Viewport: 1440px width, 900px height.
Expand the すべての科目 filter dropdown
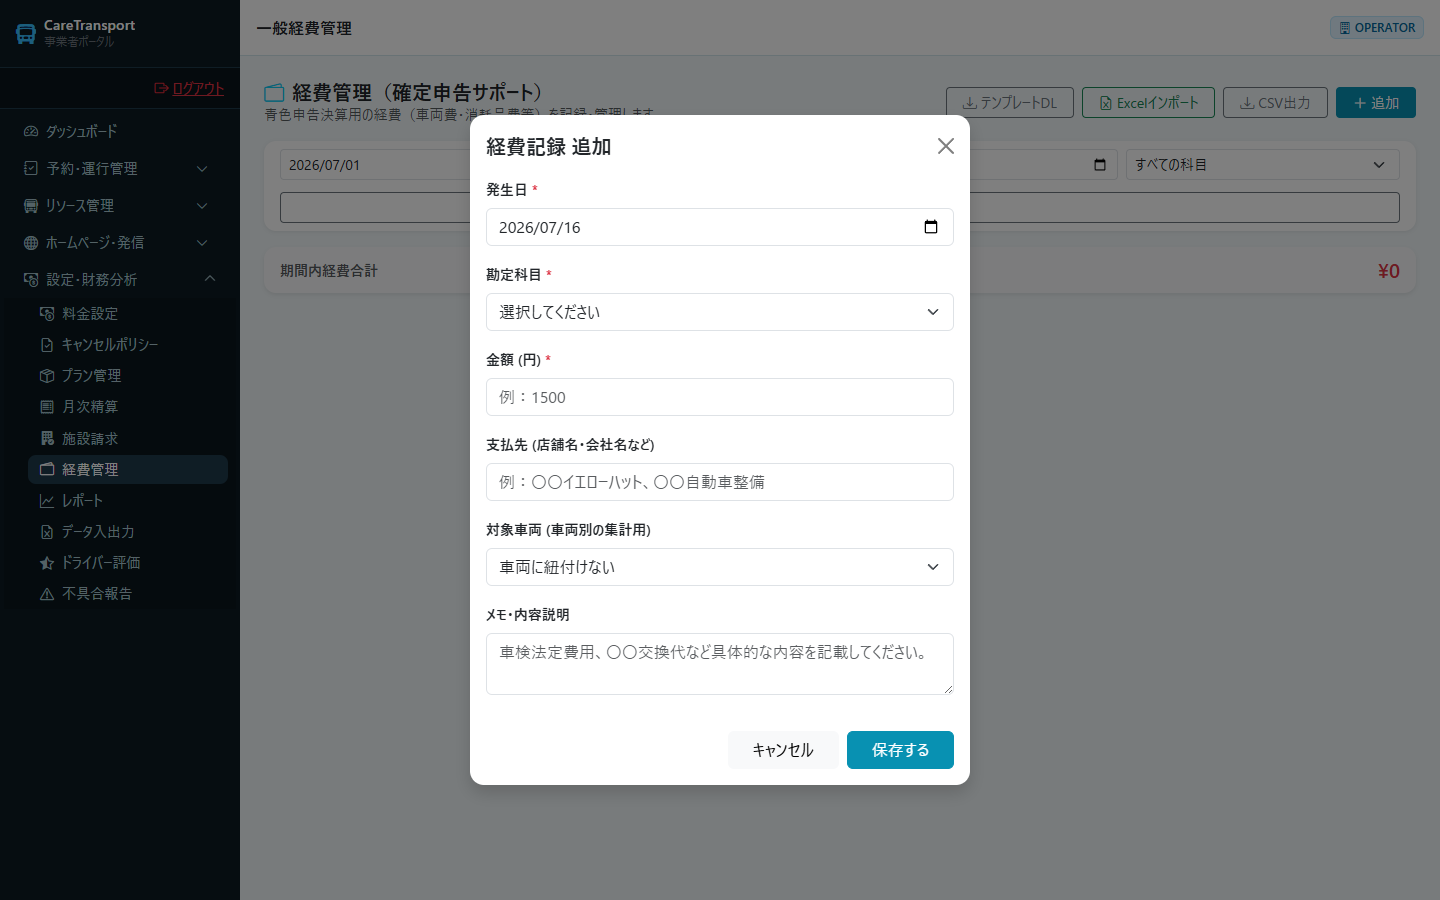pos(1263,165)
